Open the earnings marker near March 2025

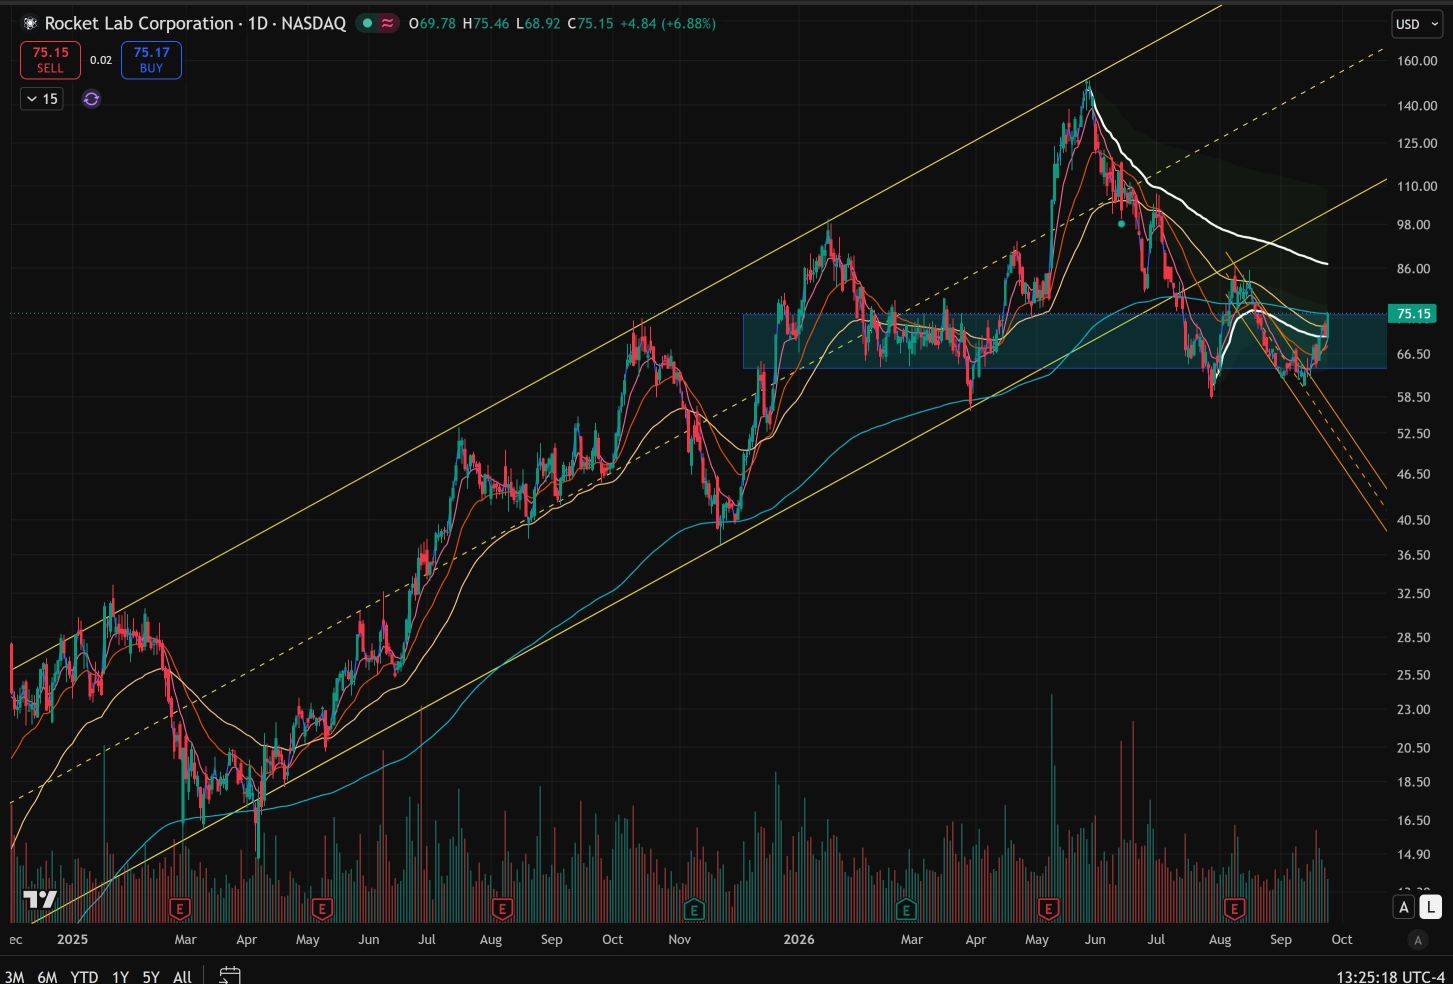180,909
